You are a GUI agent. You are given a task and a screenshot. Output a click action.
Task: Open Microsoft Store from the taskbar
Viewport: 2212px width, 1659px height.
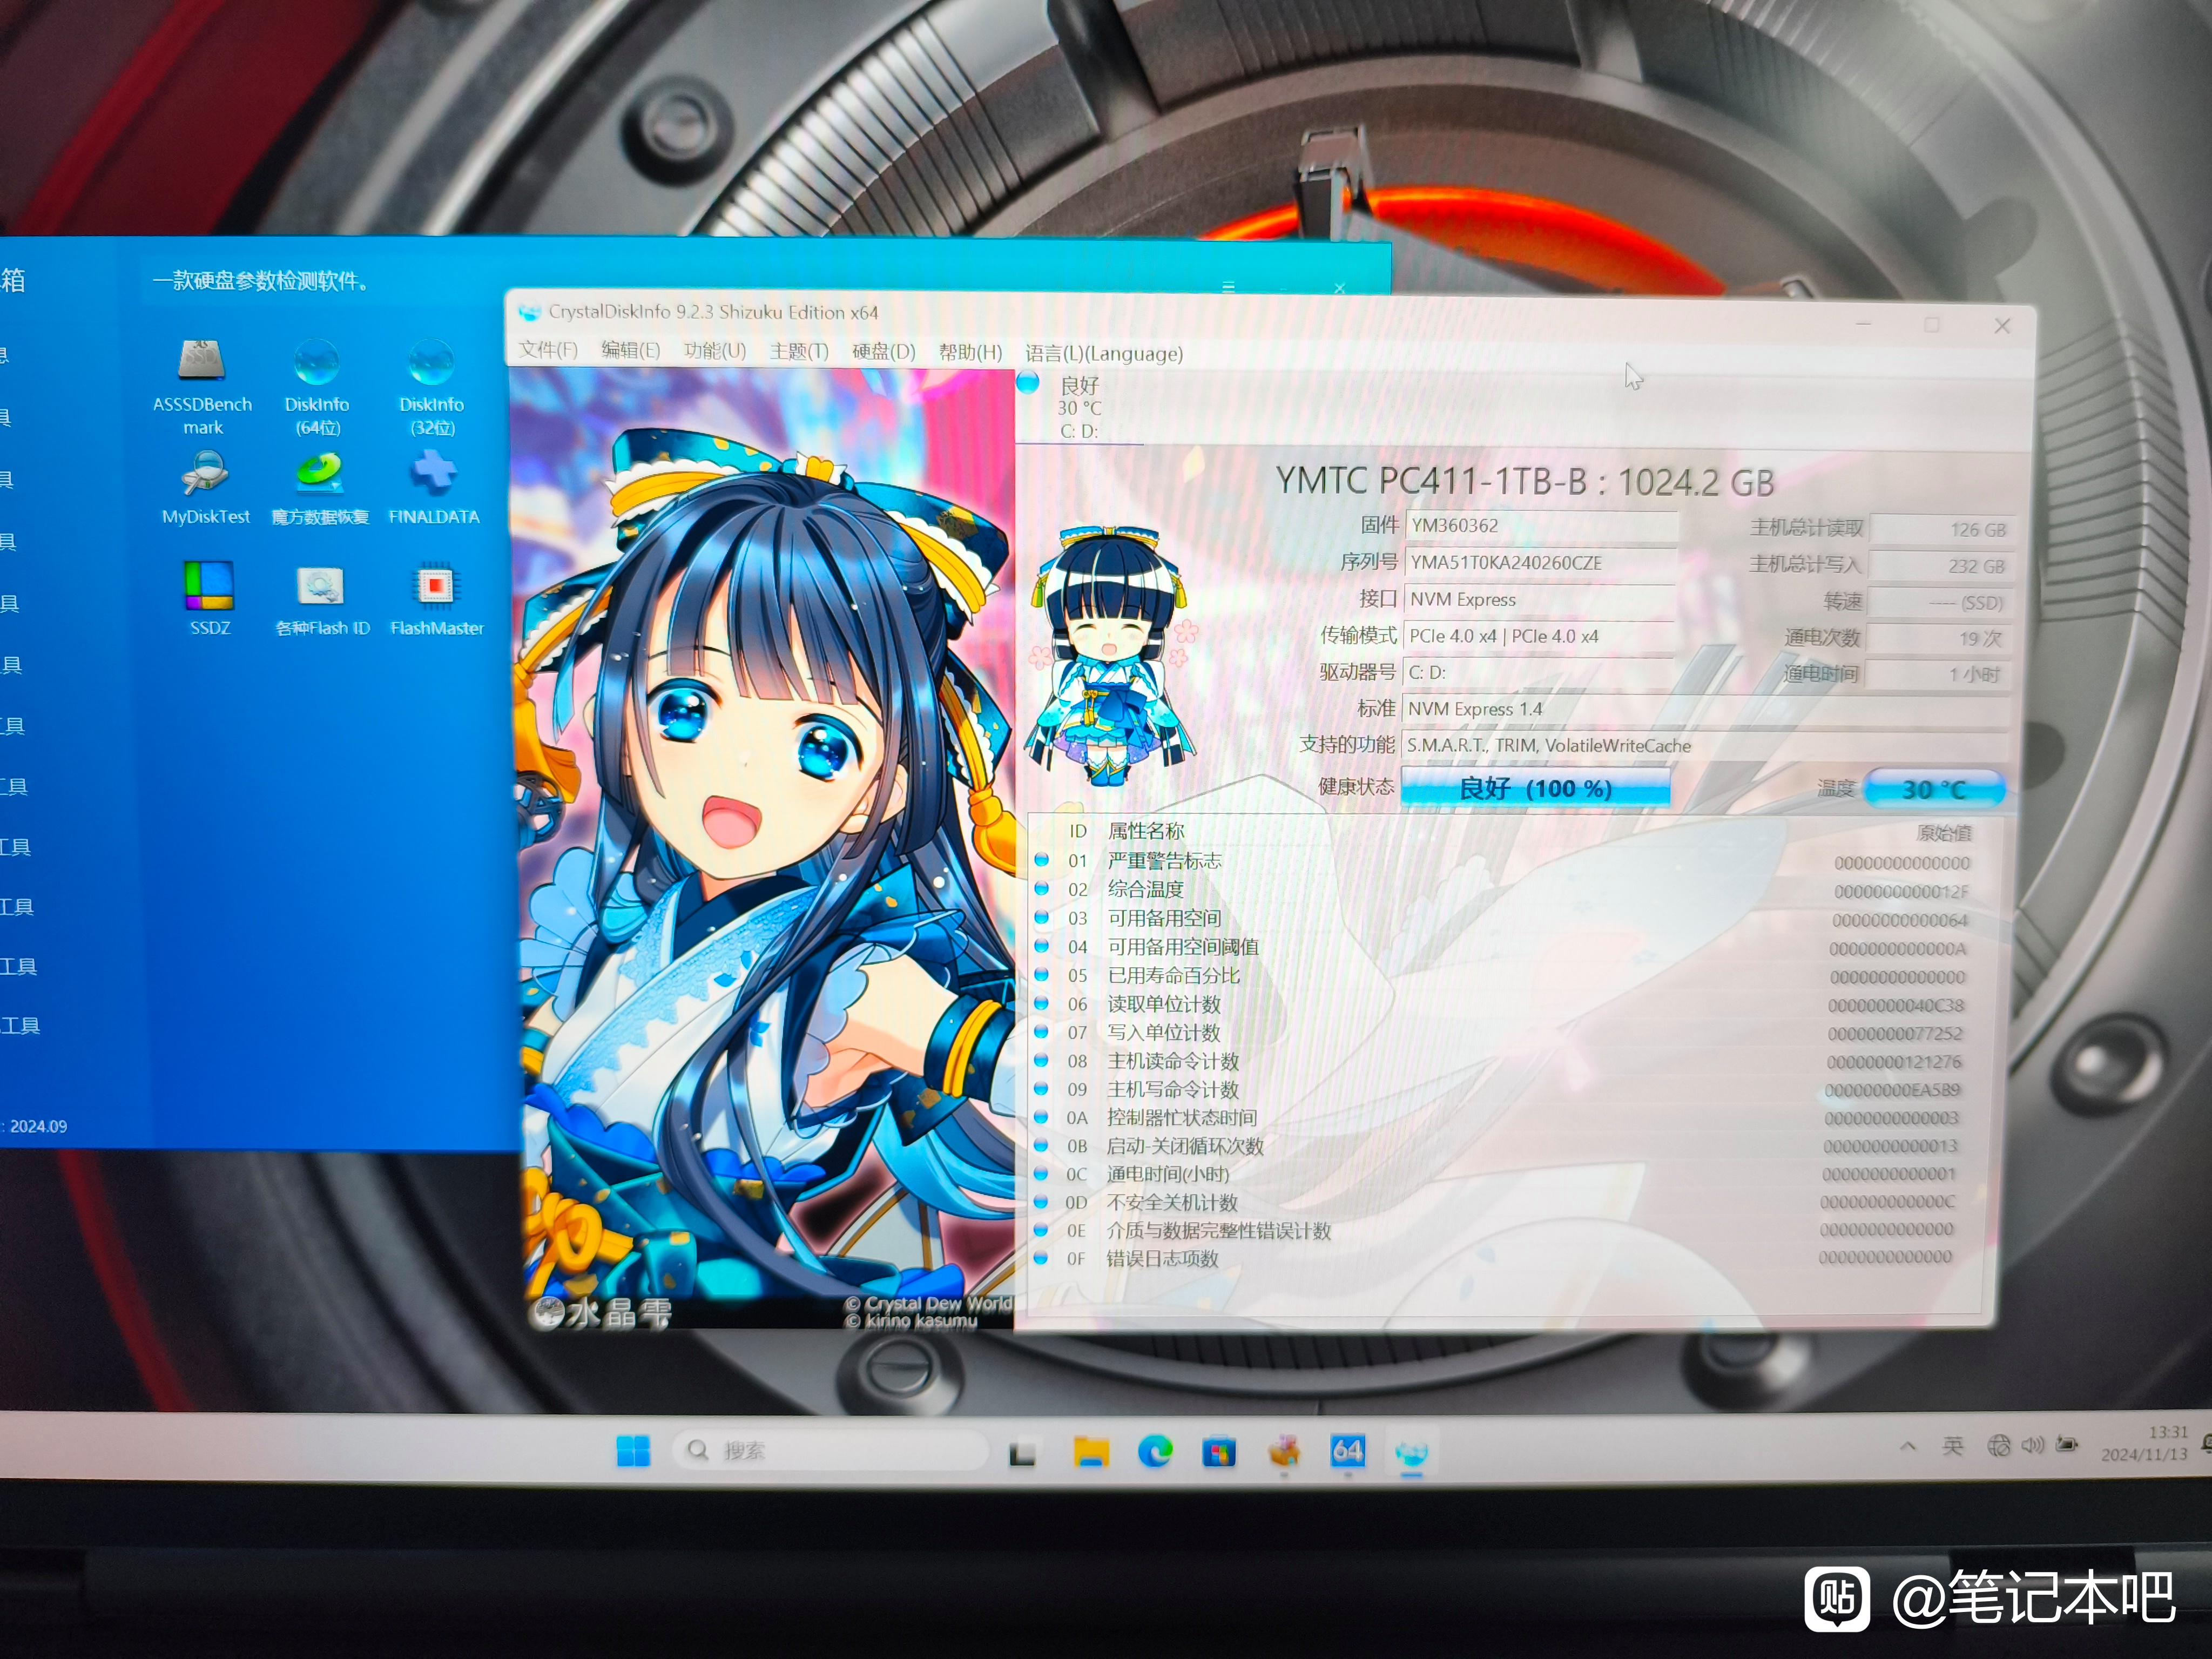[x=1219, y=1451]
